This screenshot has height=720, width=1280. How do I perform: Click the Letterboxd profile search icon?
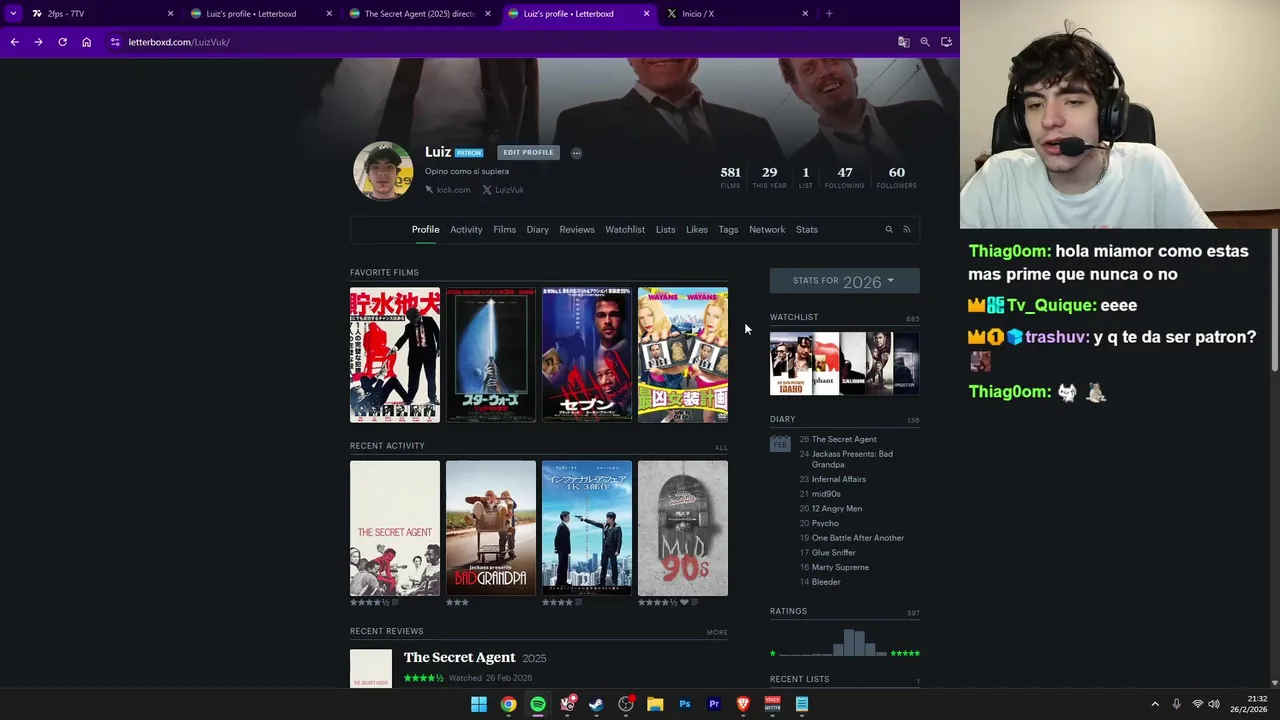click(888, 230)
